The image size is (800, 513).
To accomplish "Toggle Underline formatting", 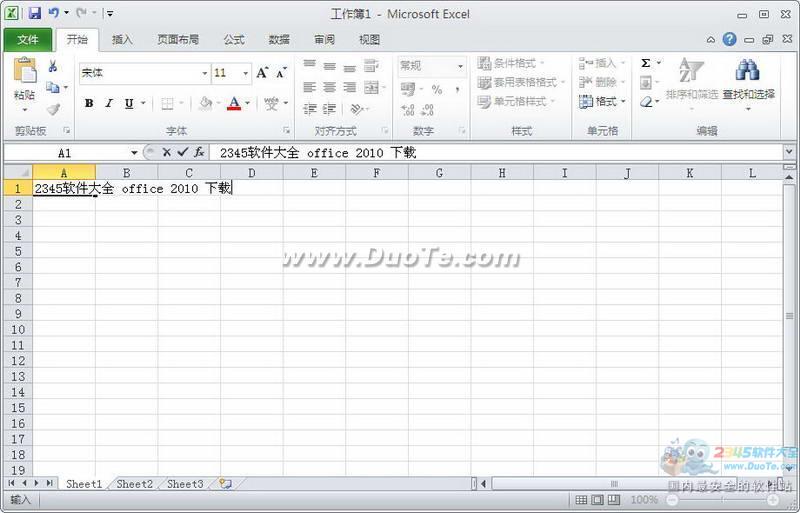I will 129,104.
